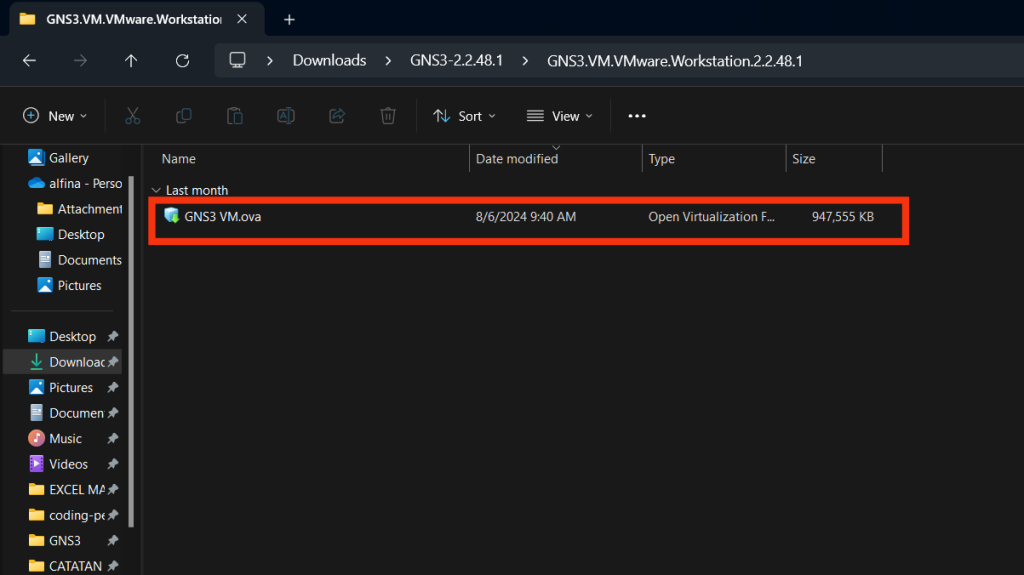Screen dimensions: 1024x575
Task: Navigate back with the back arrow
Action: (29, 61)
